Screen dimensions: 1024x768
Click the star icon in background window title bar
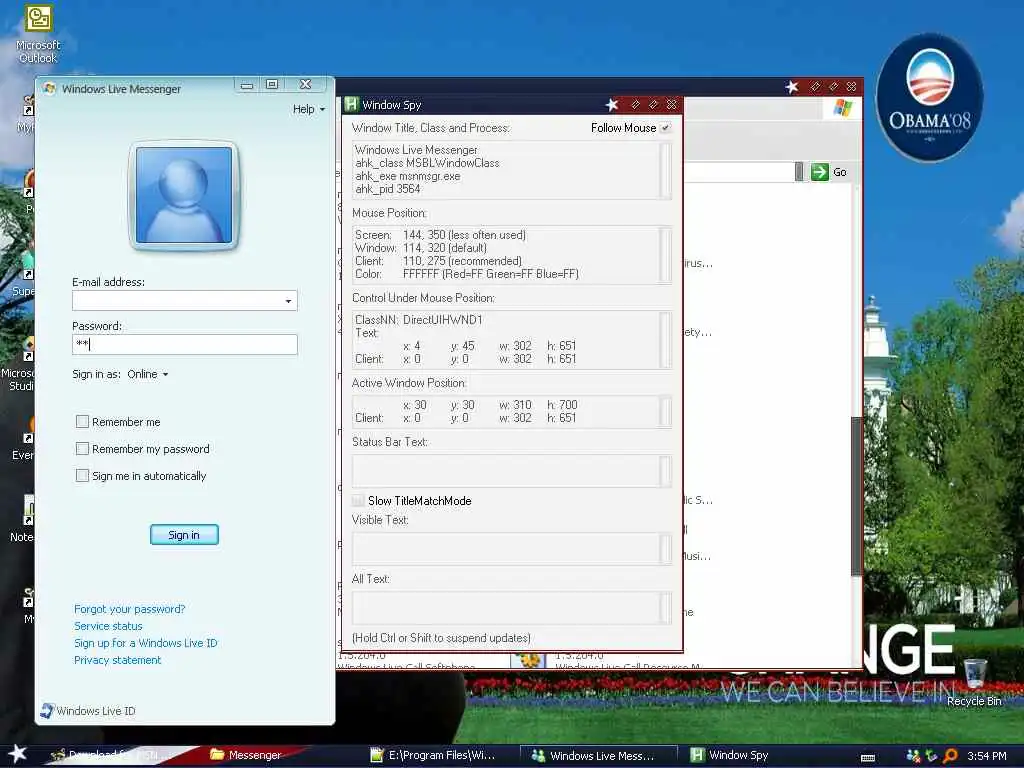pyautogui.click(x=792, y=87)
